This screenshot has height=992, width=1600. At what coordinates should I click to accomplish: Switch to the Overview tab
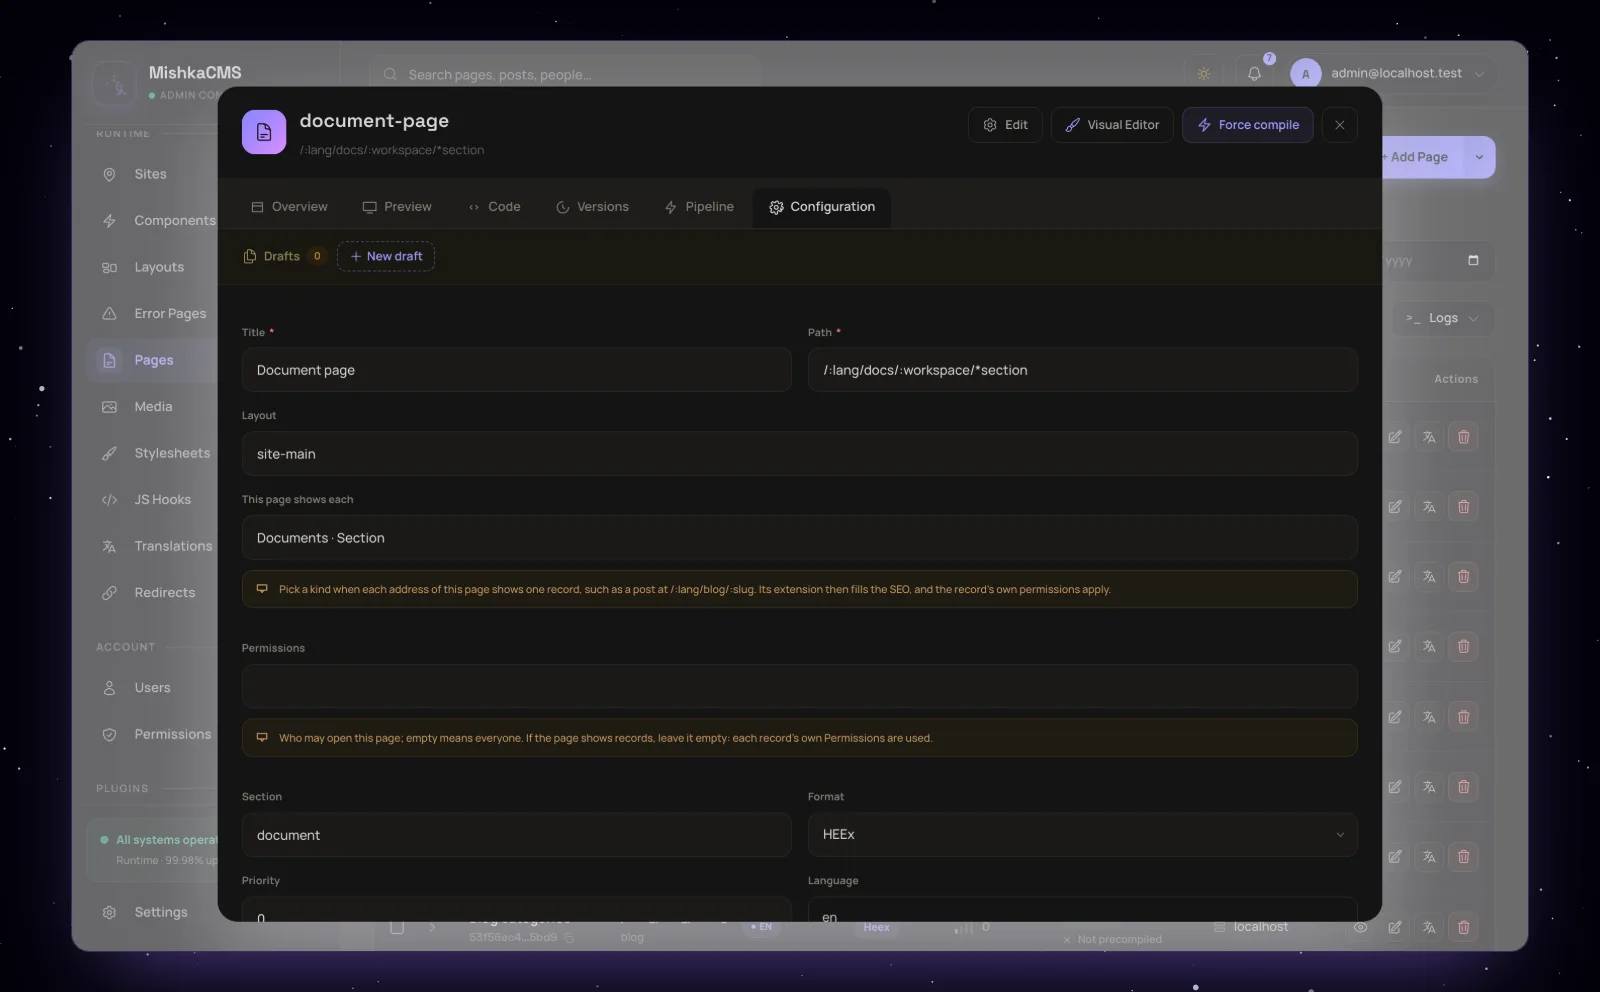tap(289, 207)
